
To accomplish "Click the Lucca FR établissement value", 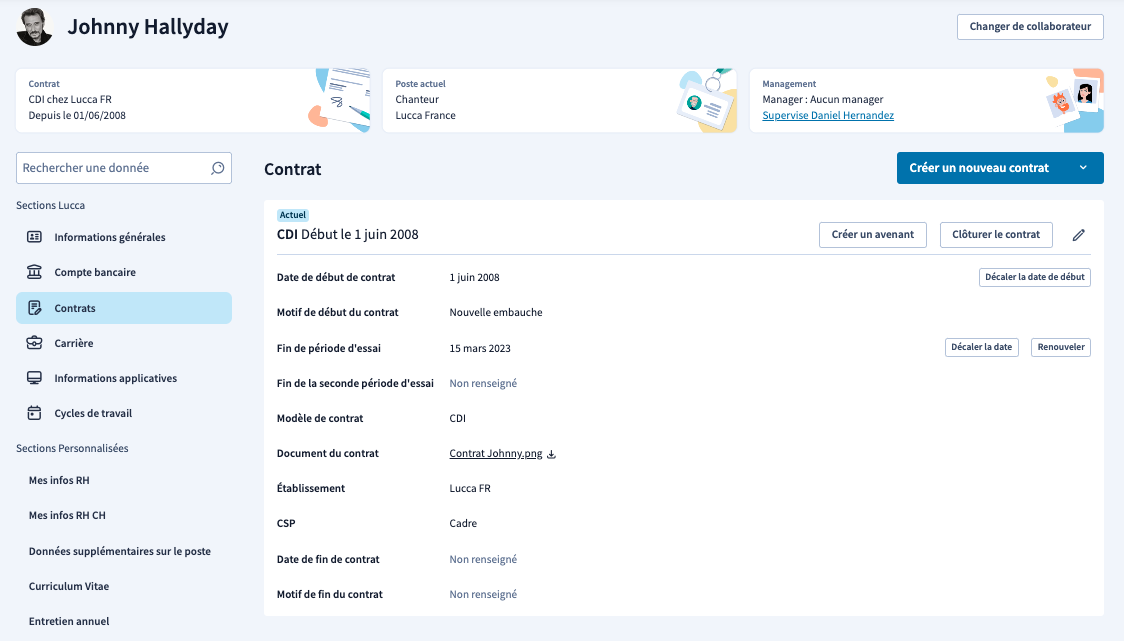I will coord(470,488).
